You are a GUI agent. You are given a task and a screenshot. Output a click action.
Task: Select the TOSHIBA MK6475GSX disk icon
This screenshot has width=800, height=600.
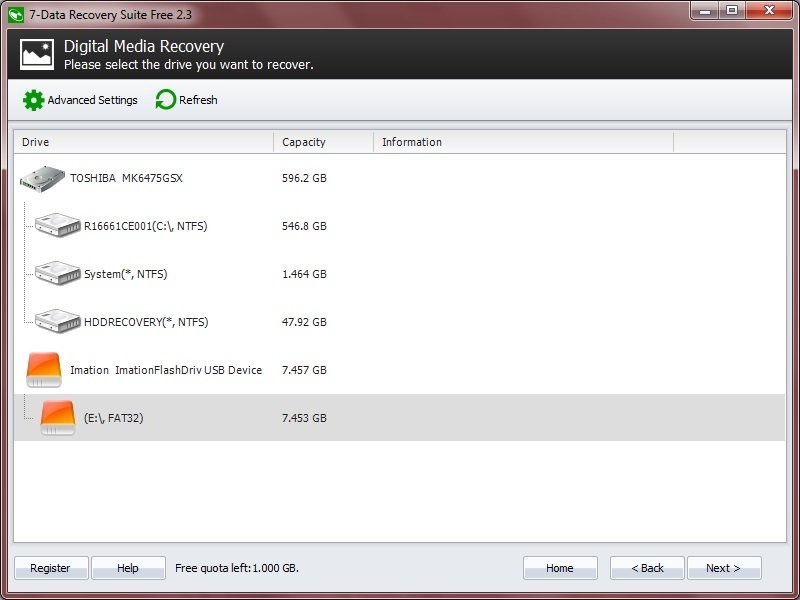40,178
